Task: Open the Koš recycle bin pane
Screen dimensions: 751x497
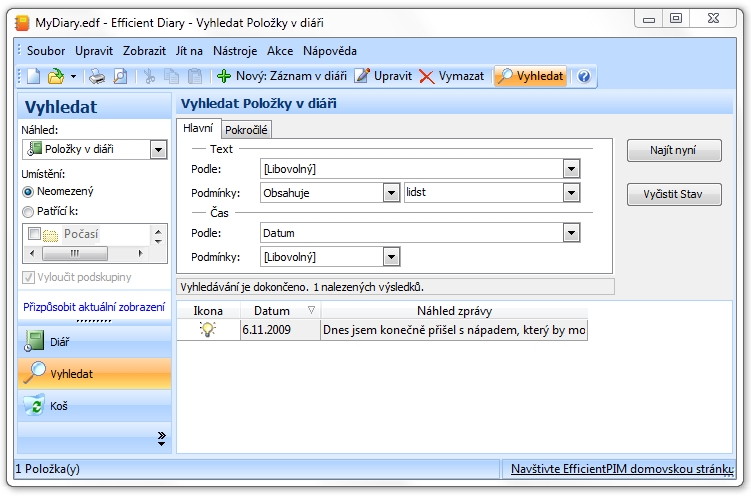Action: point(94,406)
